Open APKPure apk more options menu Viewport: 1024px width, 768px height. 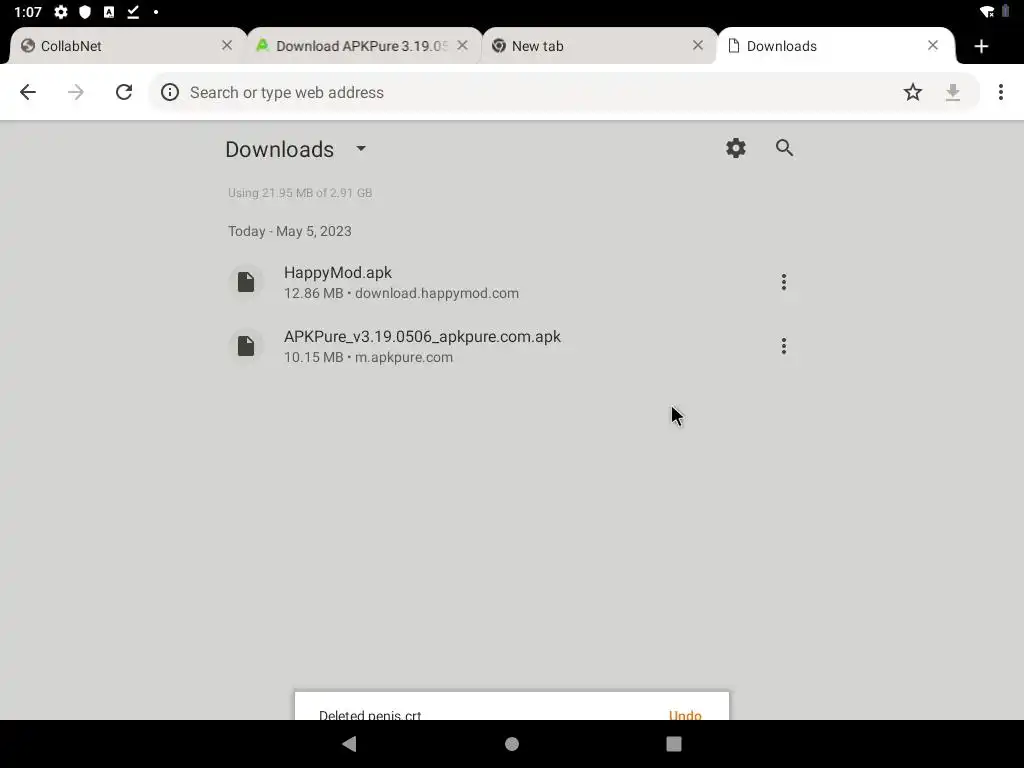[x=784, y=346]
